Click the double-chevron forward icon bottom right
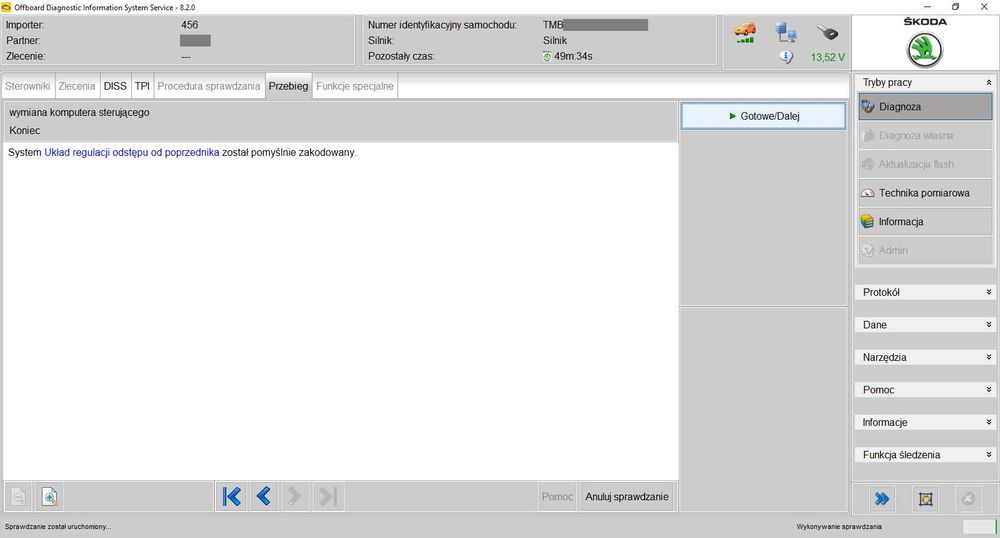Image resolution: width=1000 pixels, height=538 pixels. (x=882, y=498)
